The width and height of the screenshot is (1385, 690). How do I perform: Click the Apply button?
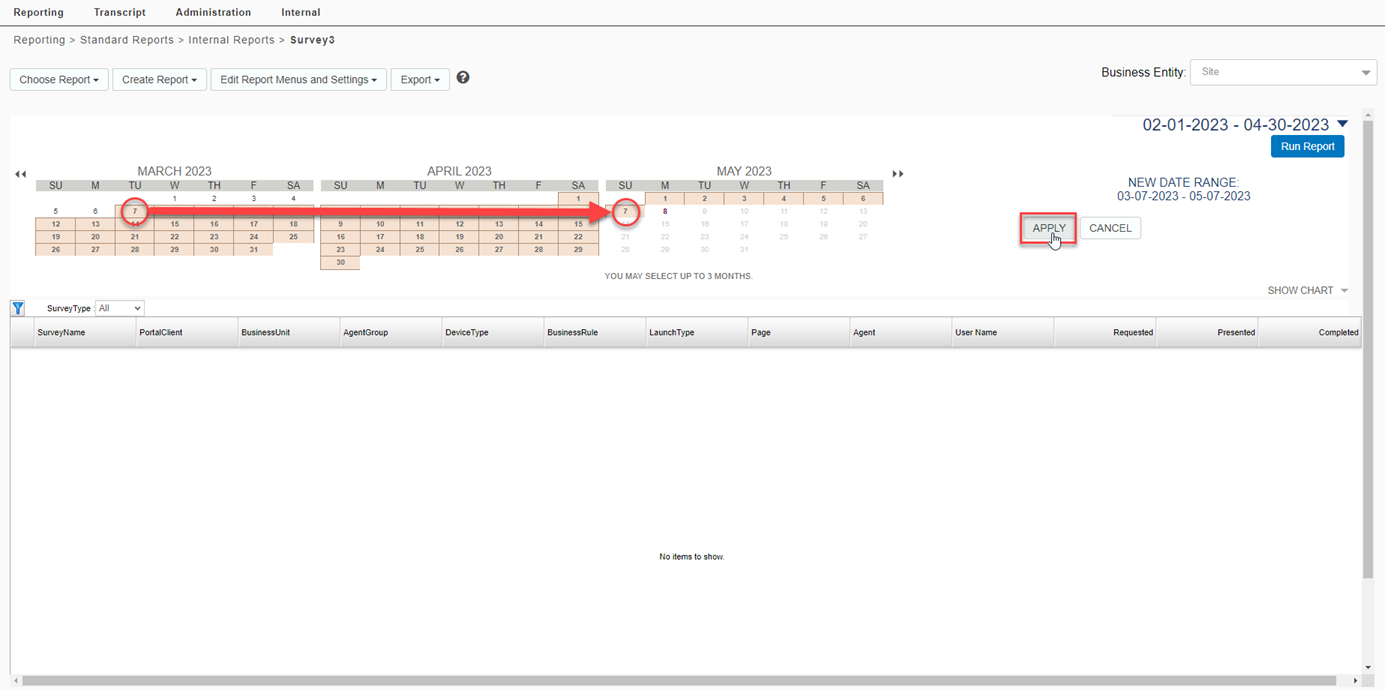click(x=1048, y=228)
